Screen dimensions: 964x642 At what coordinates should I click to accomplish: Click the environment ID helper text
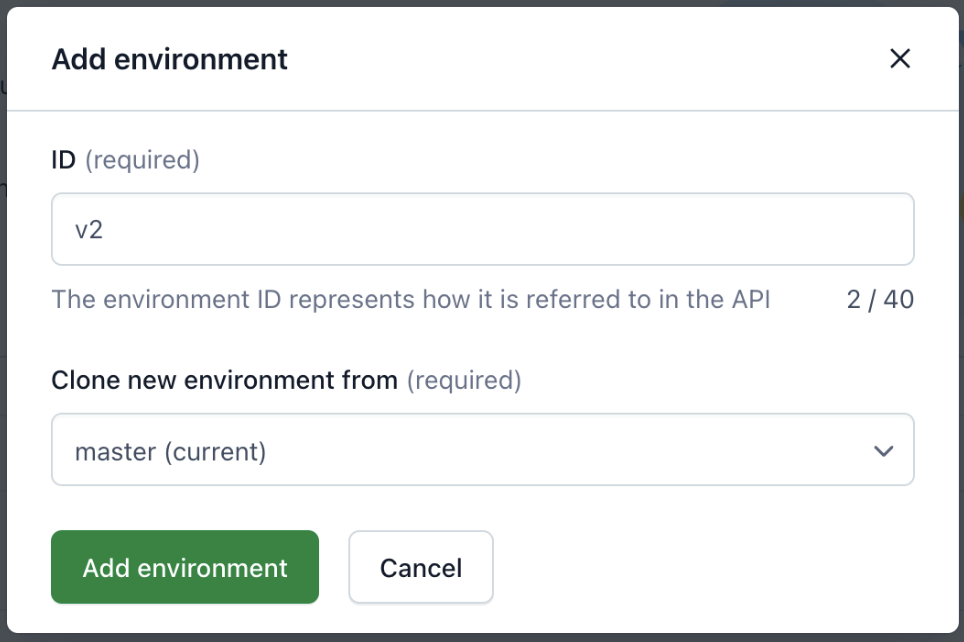[x=410, y=299]
